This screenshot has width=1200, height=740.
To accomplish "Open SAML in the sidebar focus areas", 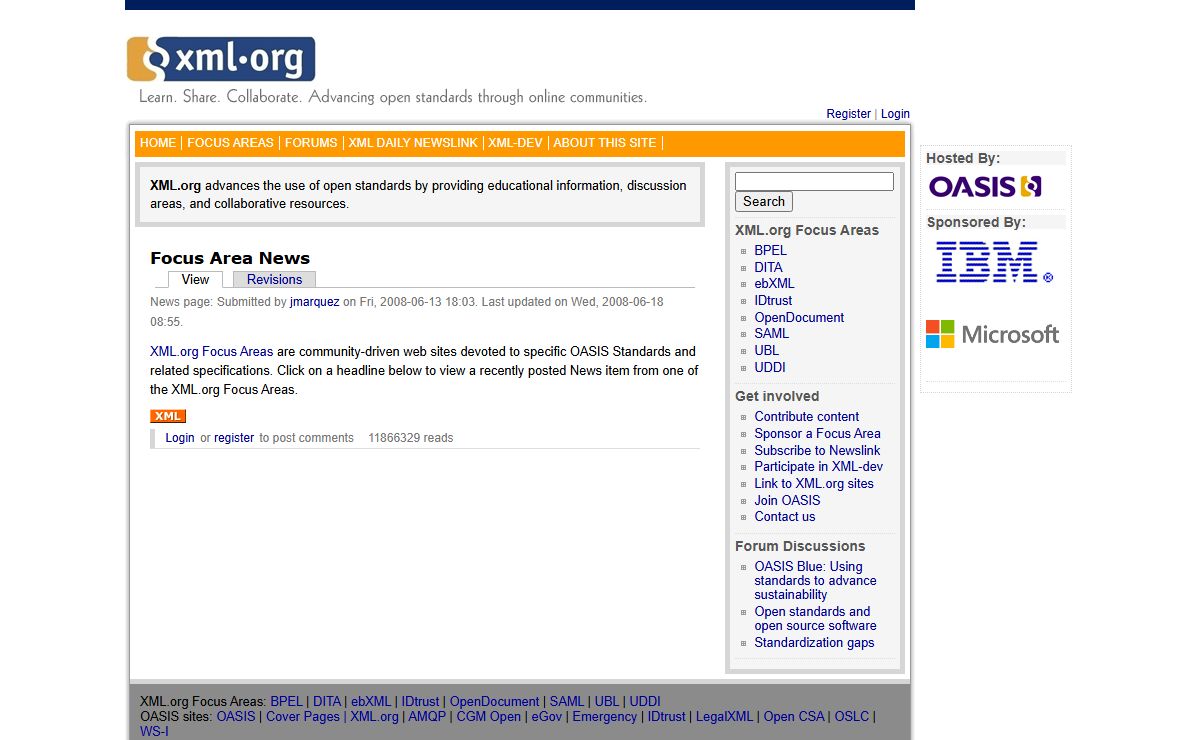I will pyautogui.click(x=771, y=334).
